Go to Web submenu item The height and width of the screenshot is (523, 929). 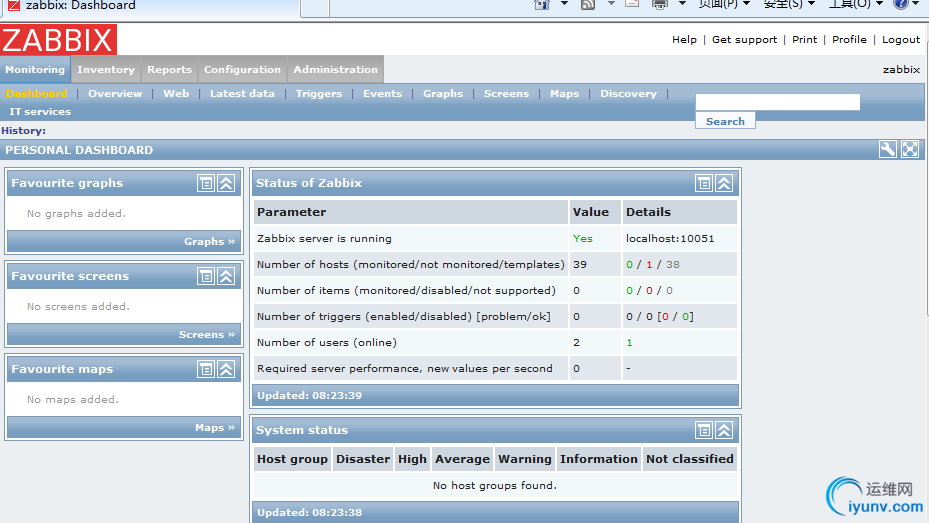[x=176, y=94]
